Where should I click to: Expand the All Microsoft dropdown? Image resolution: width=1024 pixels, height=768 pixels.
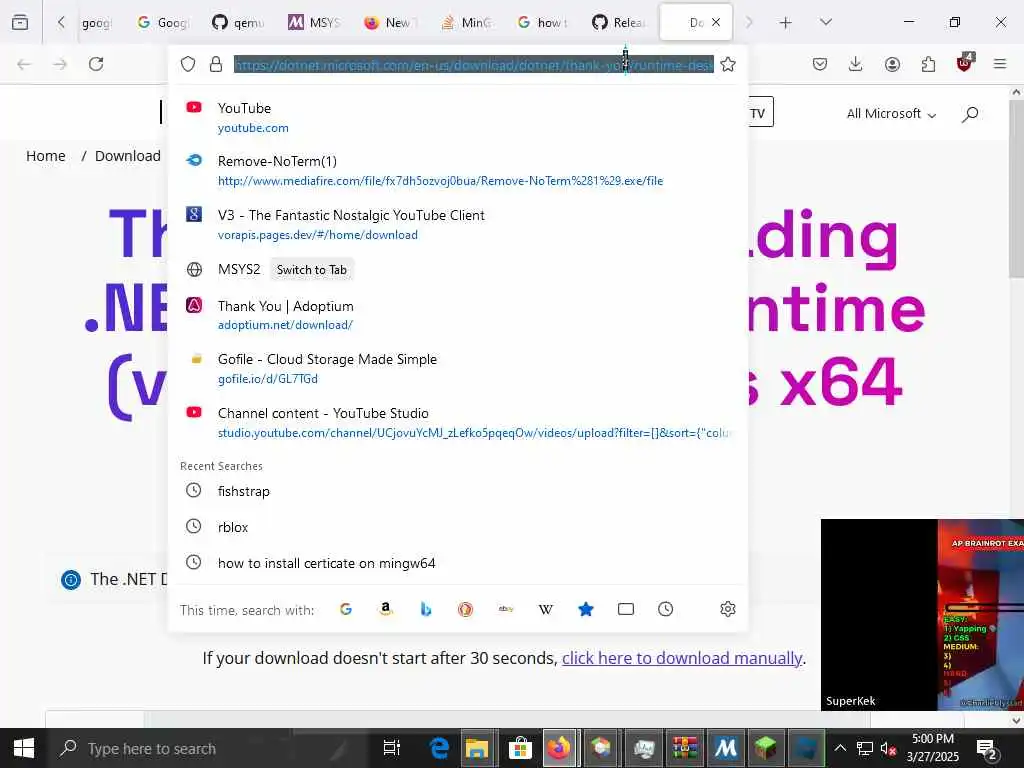coord(891,114)
